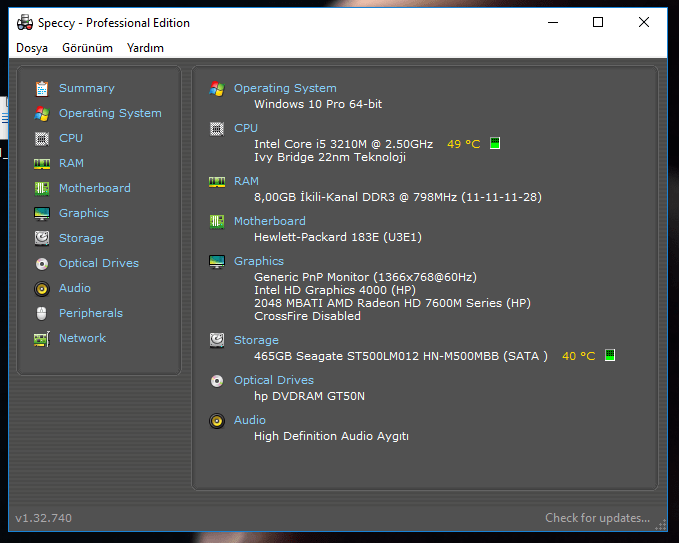
Task: Click the green storage temperature indicator icon
Action: point(610,356)
